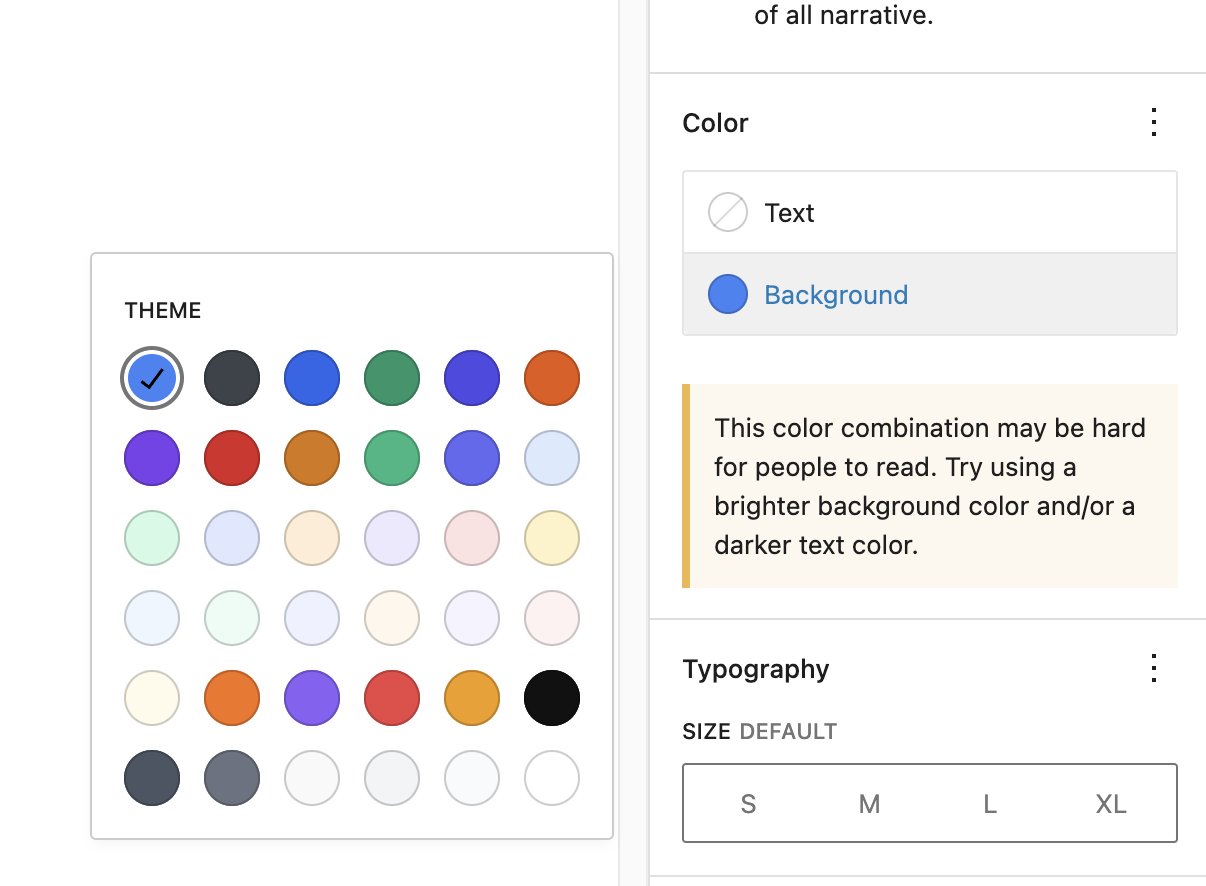Select the gold-orange swatch beside black

click(x=472, y=698)
